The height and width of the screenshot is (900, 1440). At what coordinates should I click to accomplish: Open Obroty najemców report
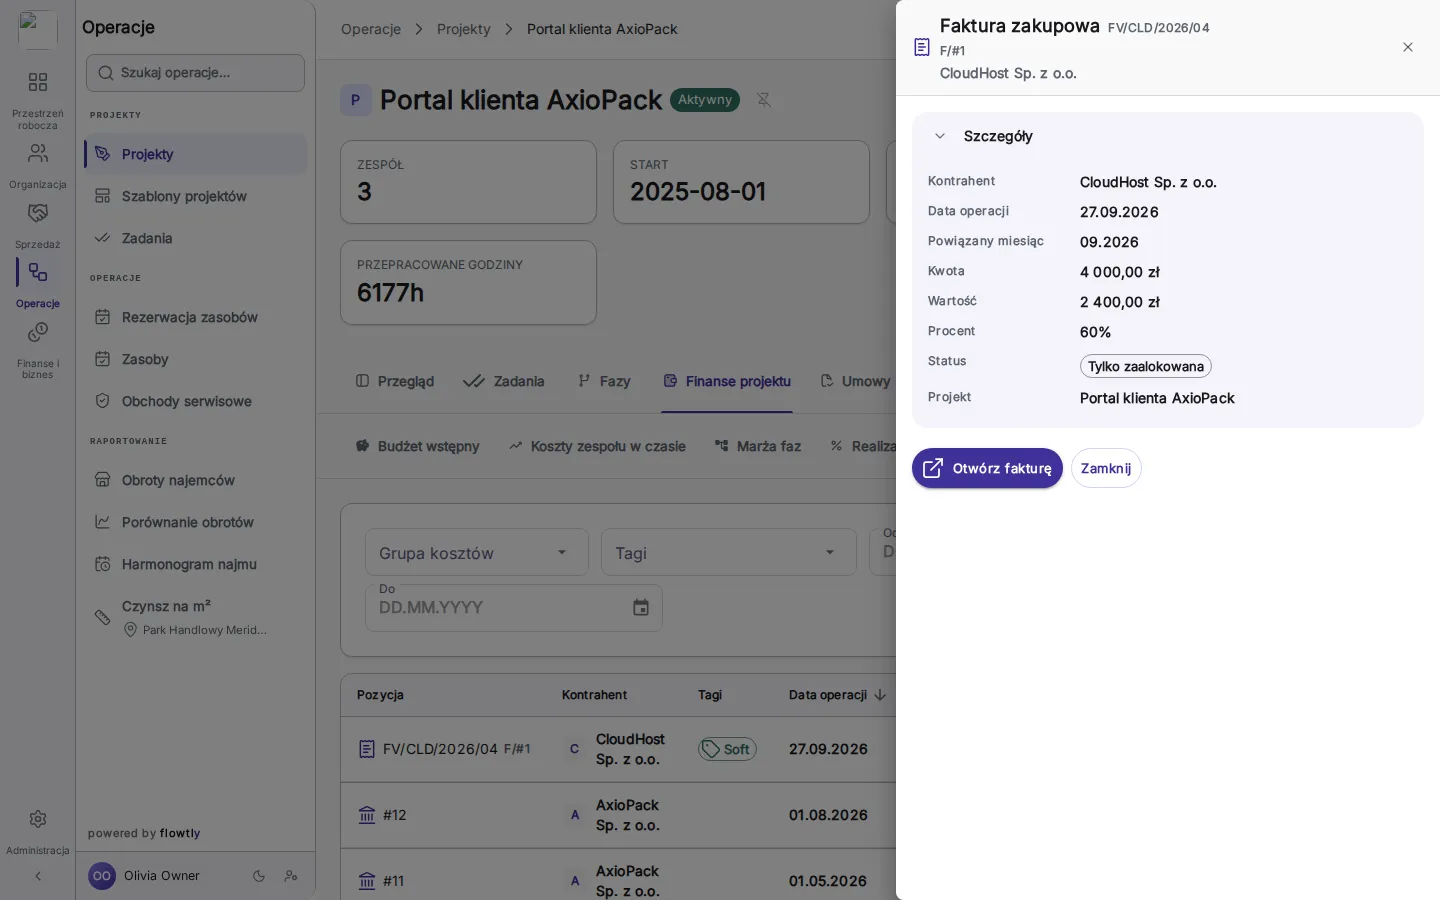(x=196, y=480)
